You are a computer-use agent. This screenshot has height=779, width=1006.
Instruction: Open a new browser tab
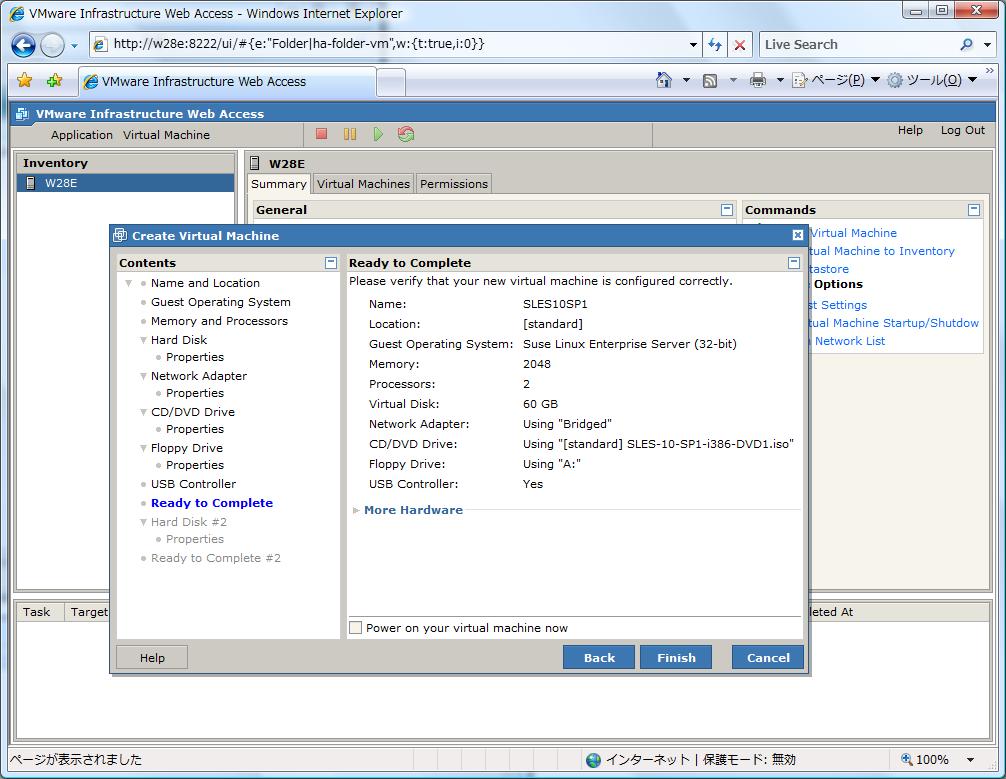[x=391, y=82]
